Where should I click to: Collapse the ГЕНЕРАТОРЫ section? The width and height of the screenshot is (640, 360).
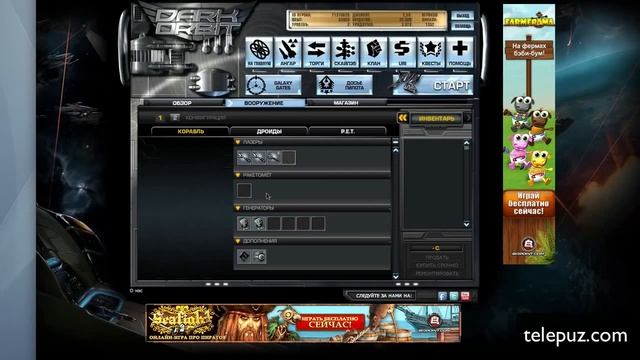[x=238, y=208]
